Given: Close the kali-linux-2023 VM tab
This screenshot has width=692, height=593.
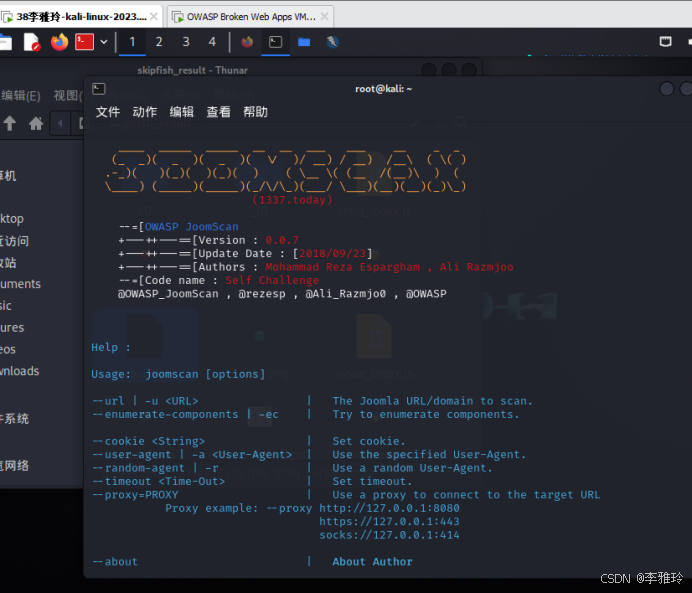Looking at the screenshot, I should [x=154, y=16].
